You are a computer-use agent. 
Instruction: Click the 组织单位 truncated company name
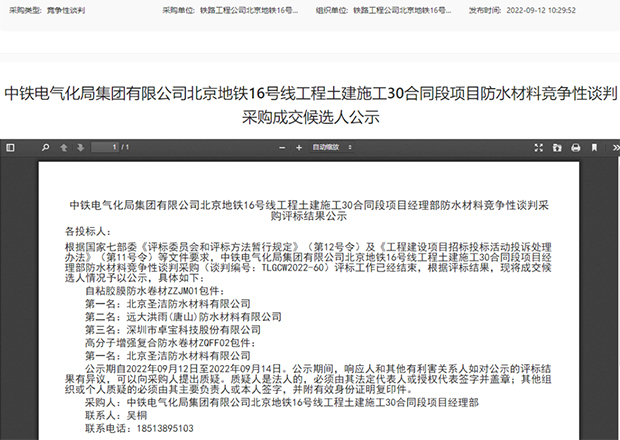coord(402,10)
